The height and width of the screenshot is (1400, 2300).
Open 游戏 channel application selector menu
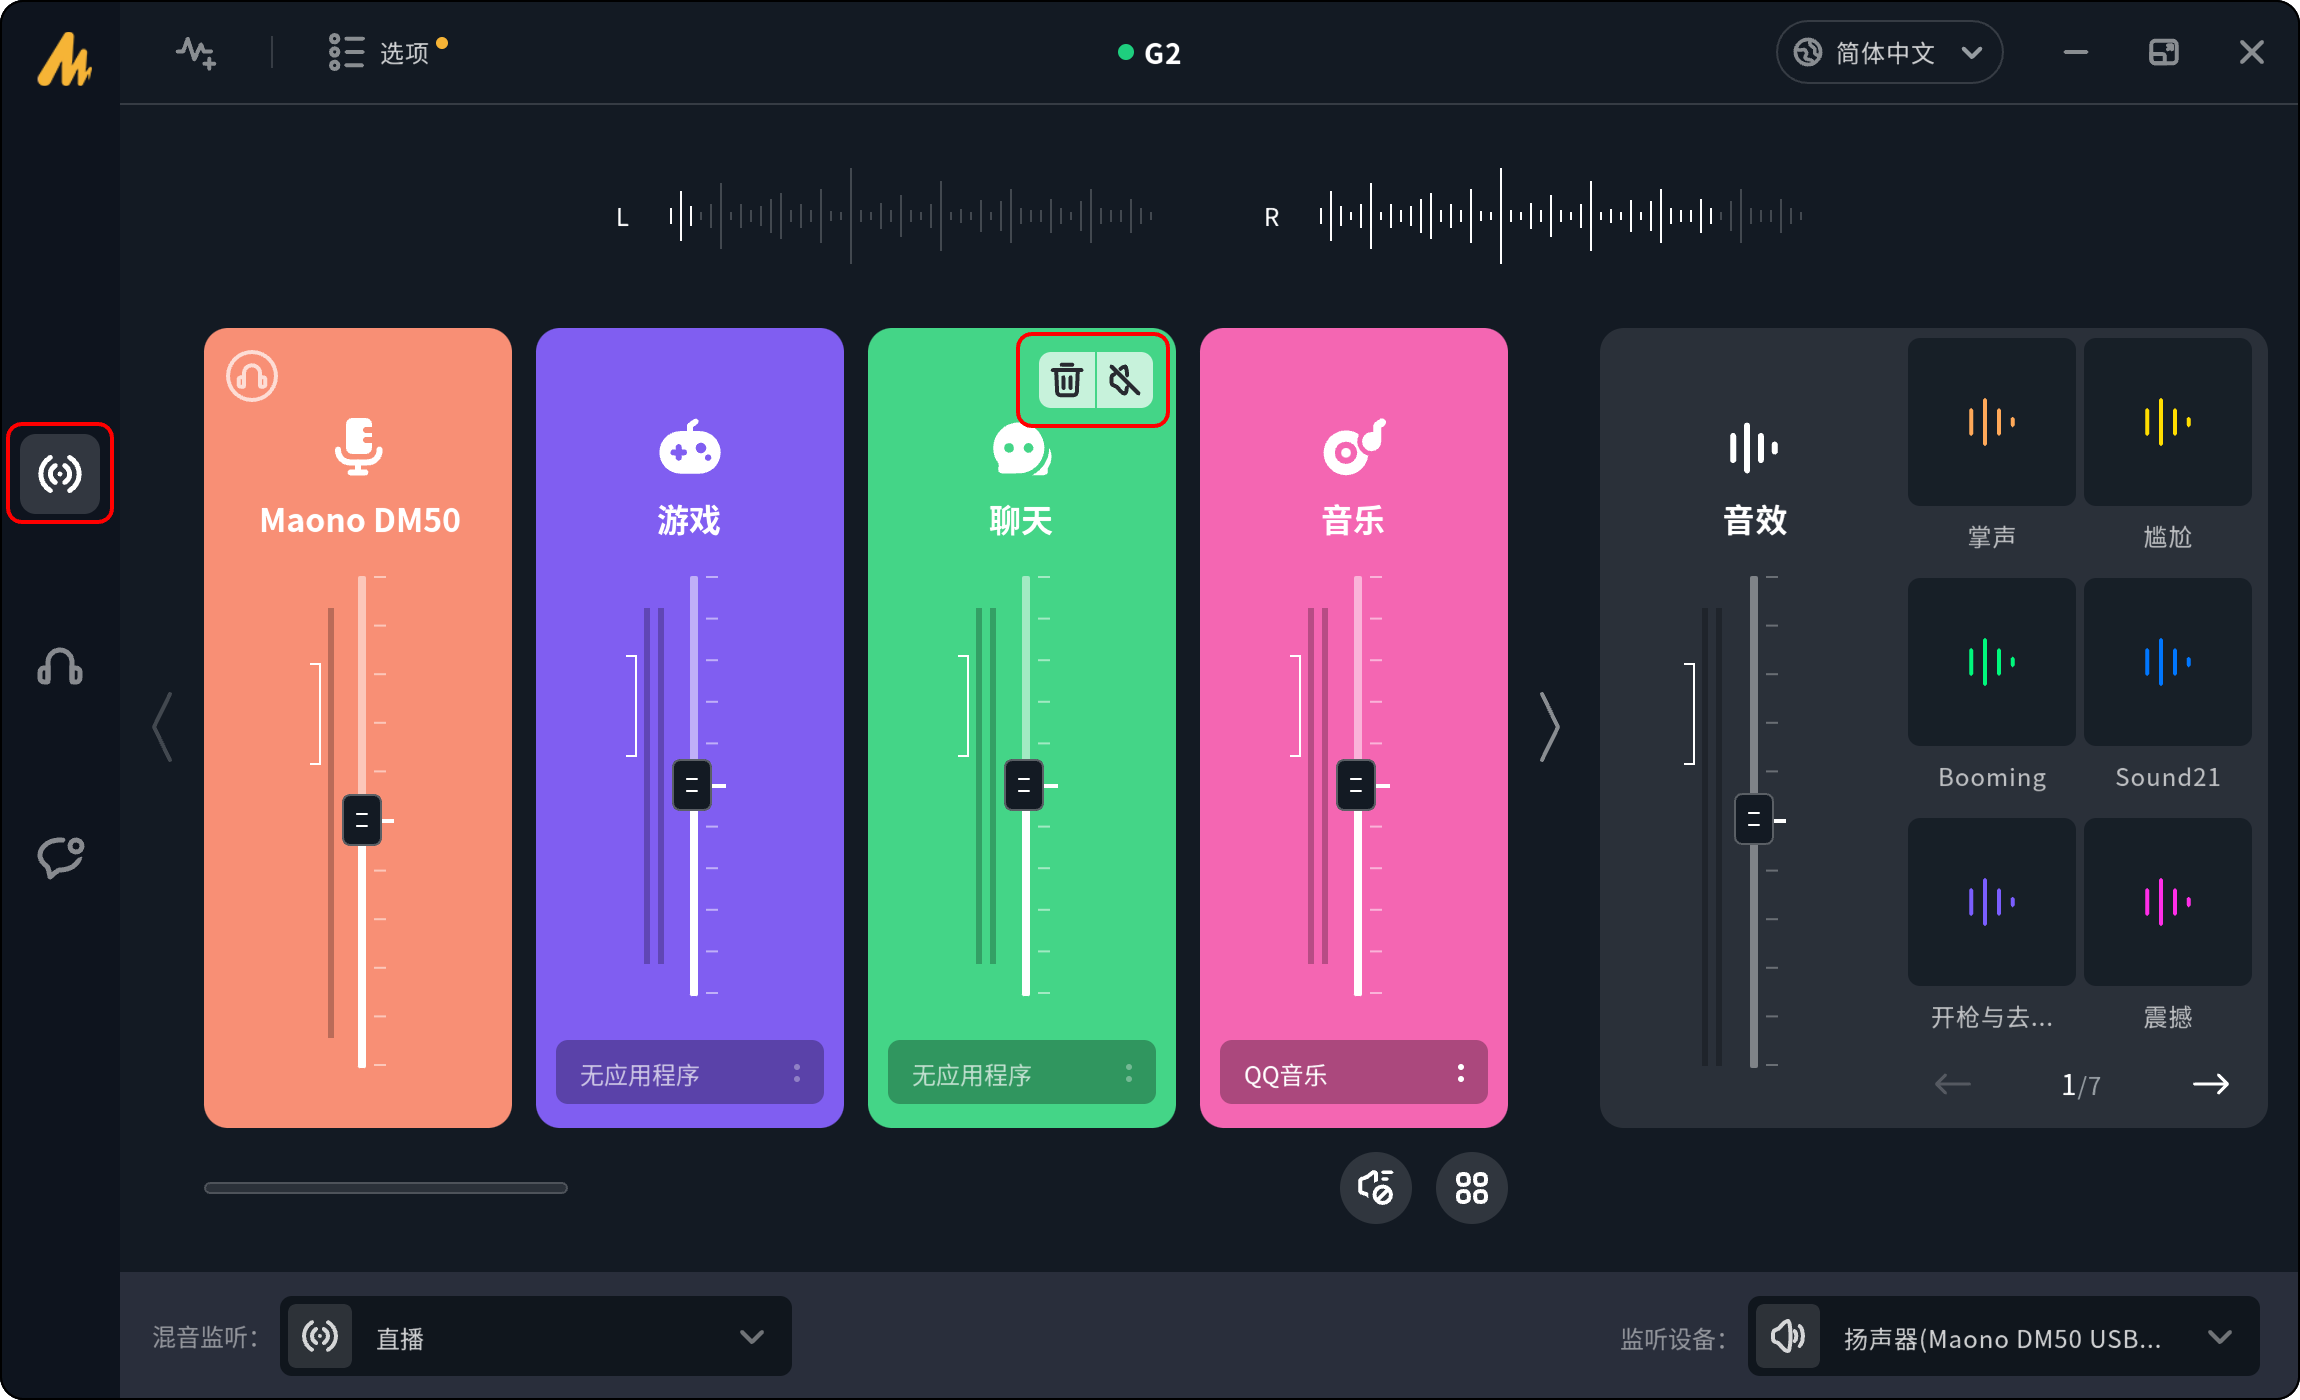(796, 1073)
